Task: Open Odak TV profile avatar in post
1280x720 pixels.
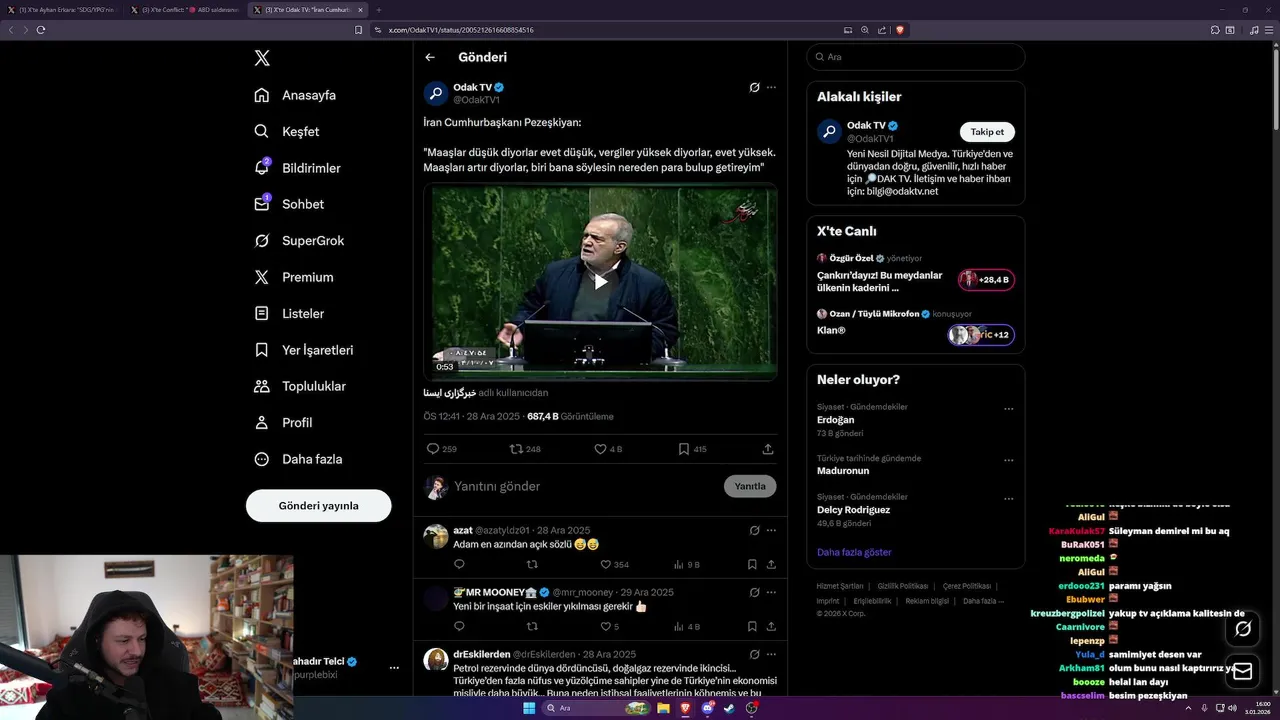Action: point(436,94)
